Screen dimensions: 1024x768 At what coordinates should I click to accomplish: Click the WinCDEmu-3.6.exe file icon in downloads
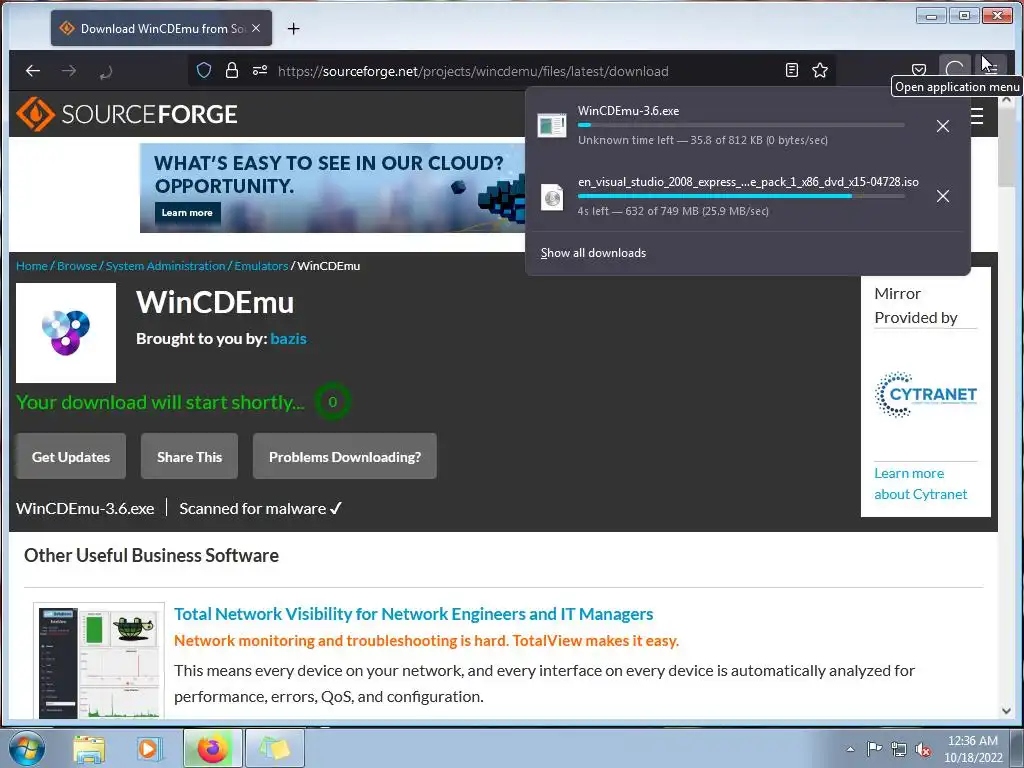pyautogui.click(x=552, y=125)
